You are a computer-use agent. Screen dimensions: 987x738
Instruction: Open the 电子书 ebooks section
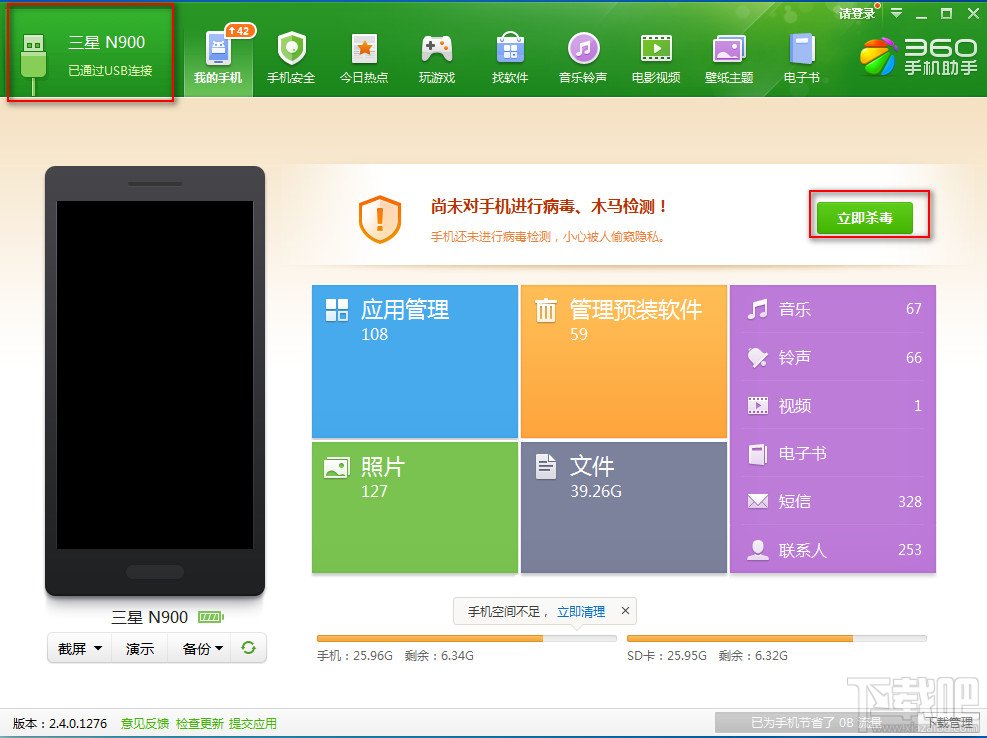(x=800, y=55)
